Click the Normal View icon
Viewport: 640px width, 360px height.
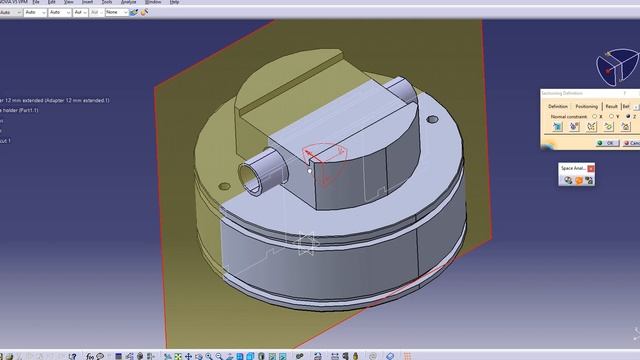[x=229, y=356]
